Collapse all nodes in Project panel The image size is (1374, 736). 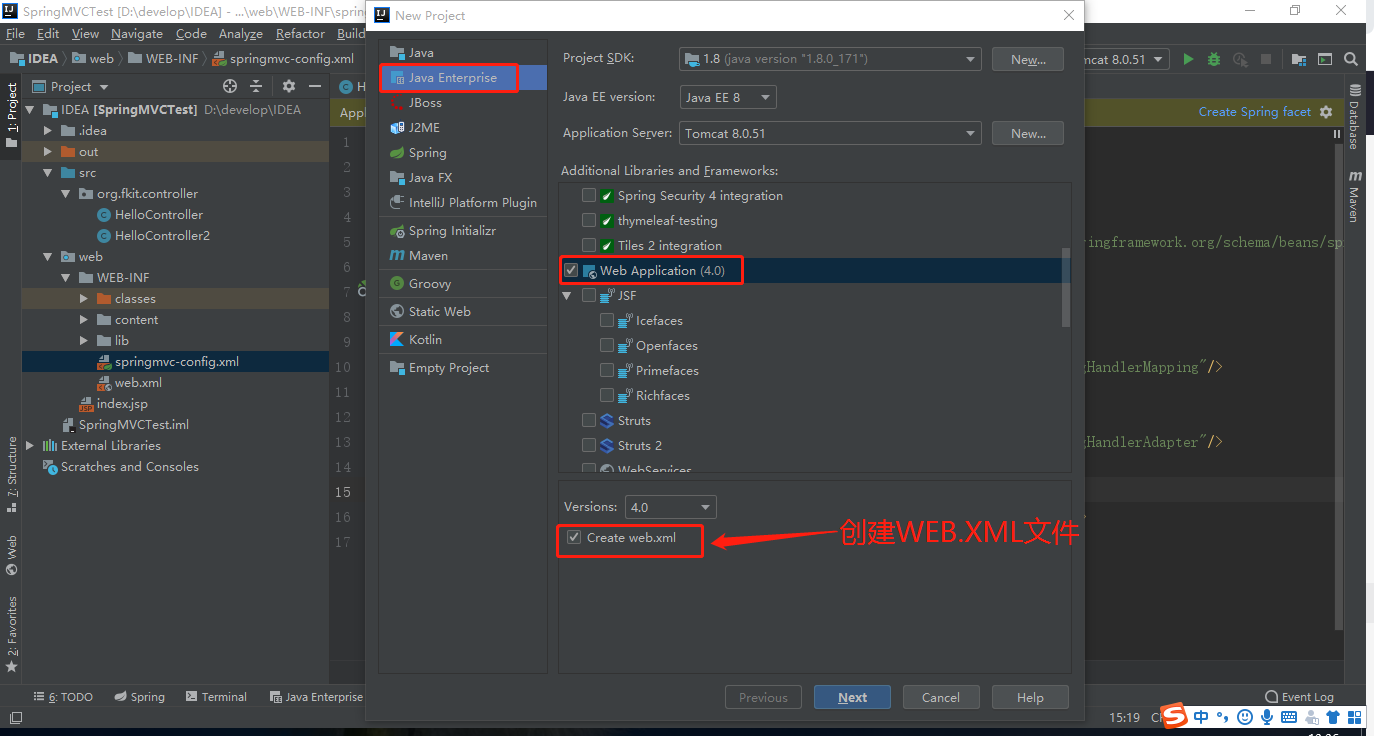(x=256, y=86)
